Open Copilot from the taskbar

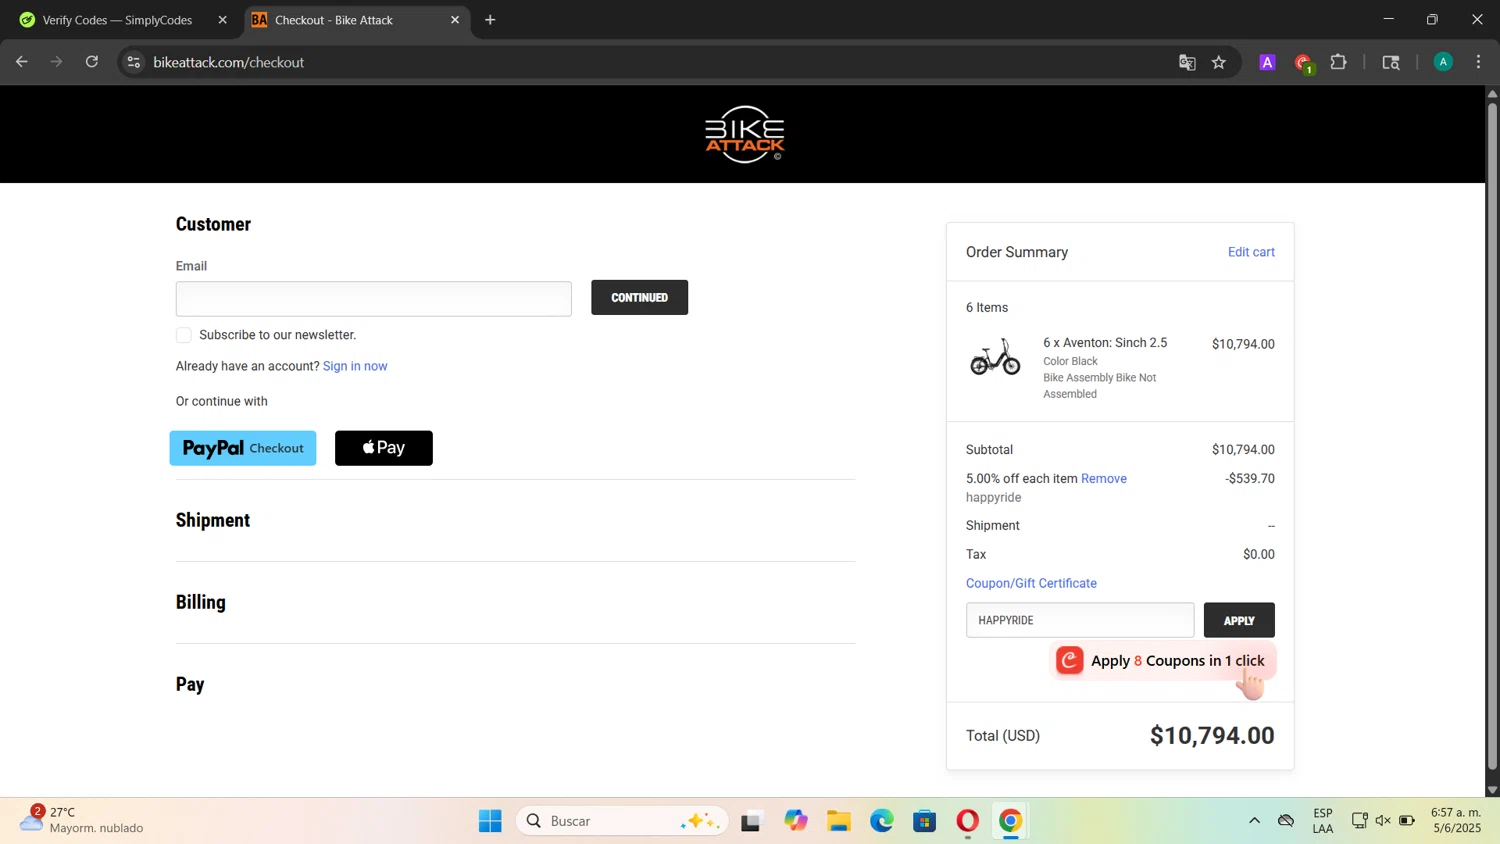(795, 821)
